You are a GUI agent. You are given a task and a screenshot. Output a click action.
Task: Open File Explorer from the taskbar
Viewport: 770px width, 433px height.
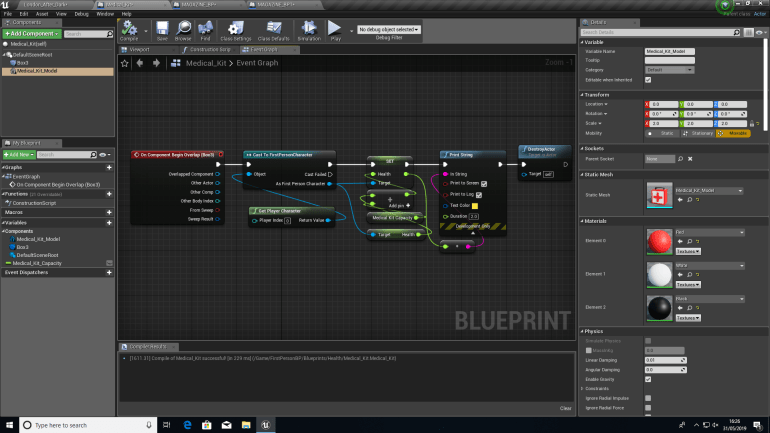point(246,425)
